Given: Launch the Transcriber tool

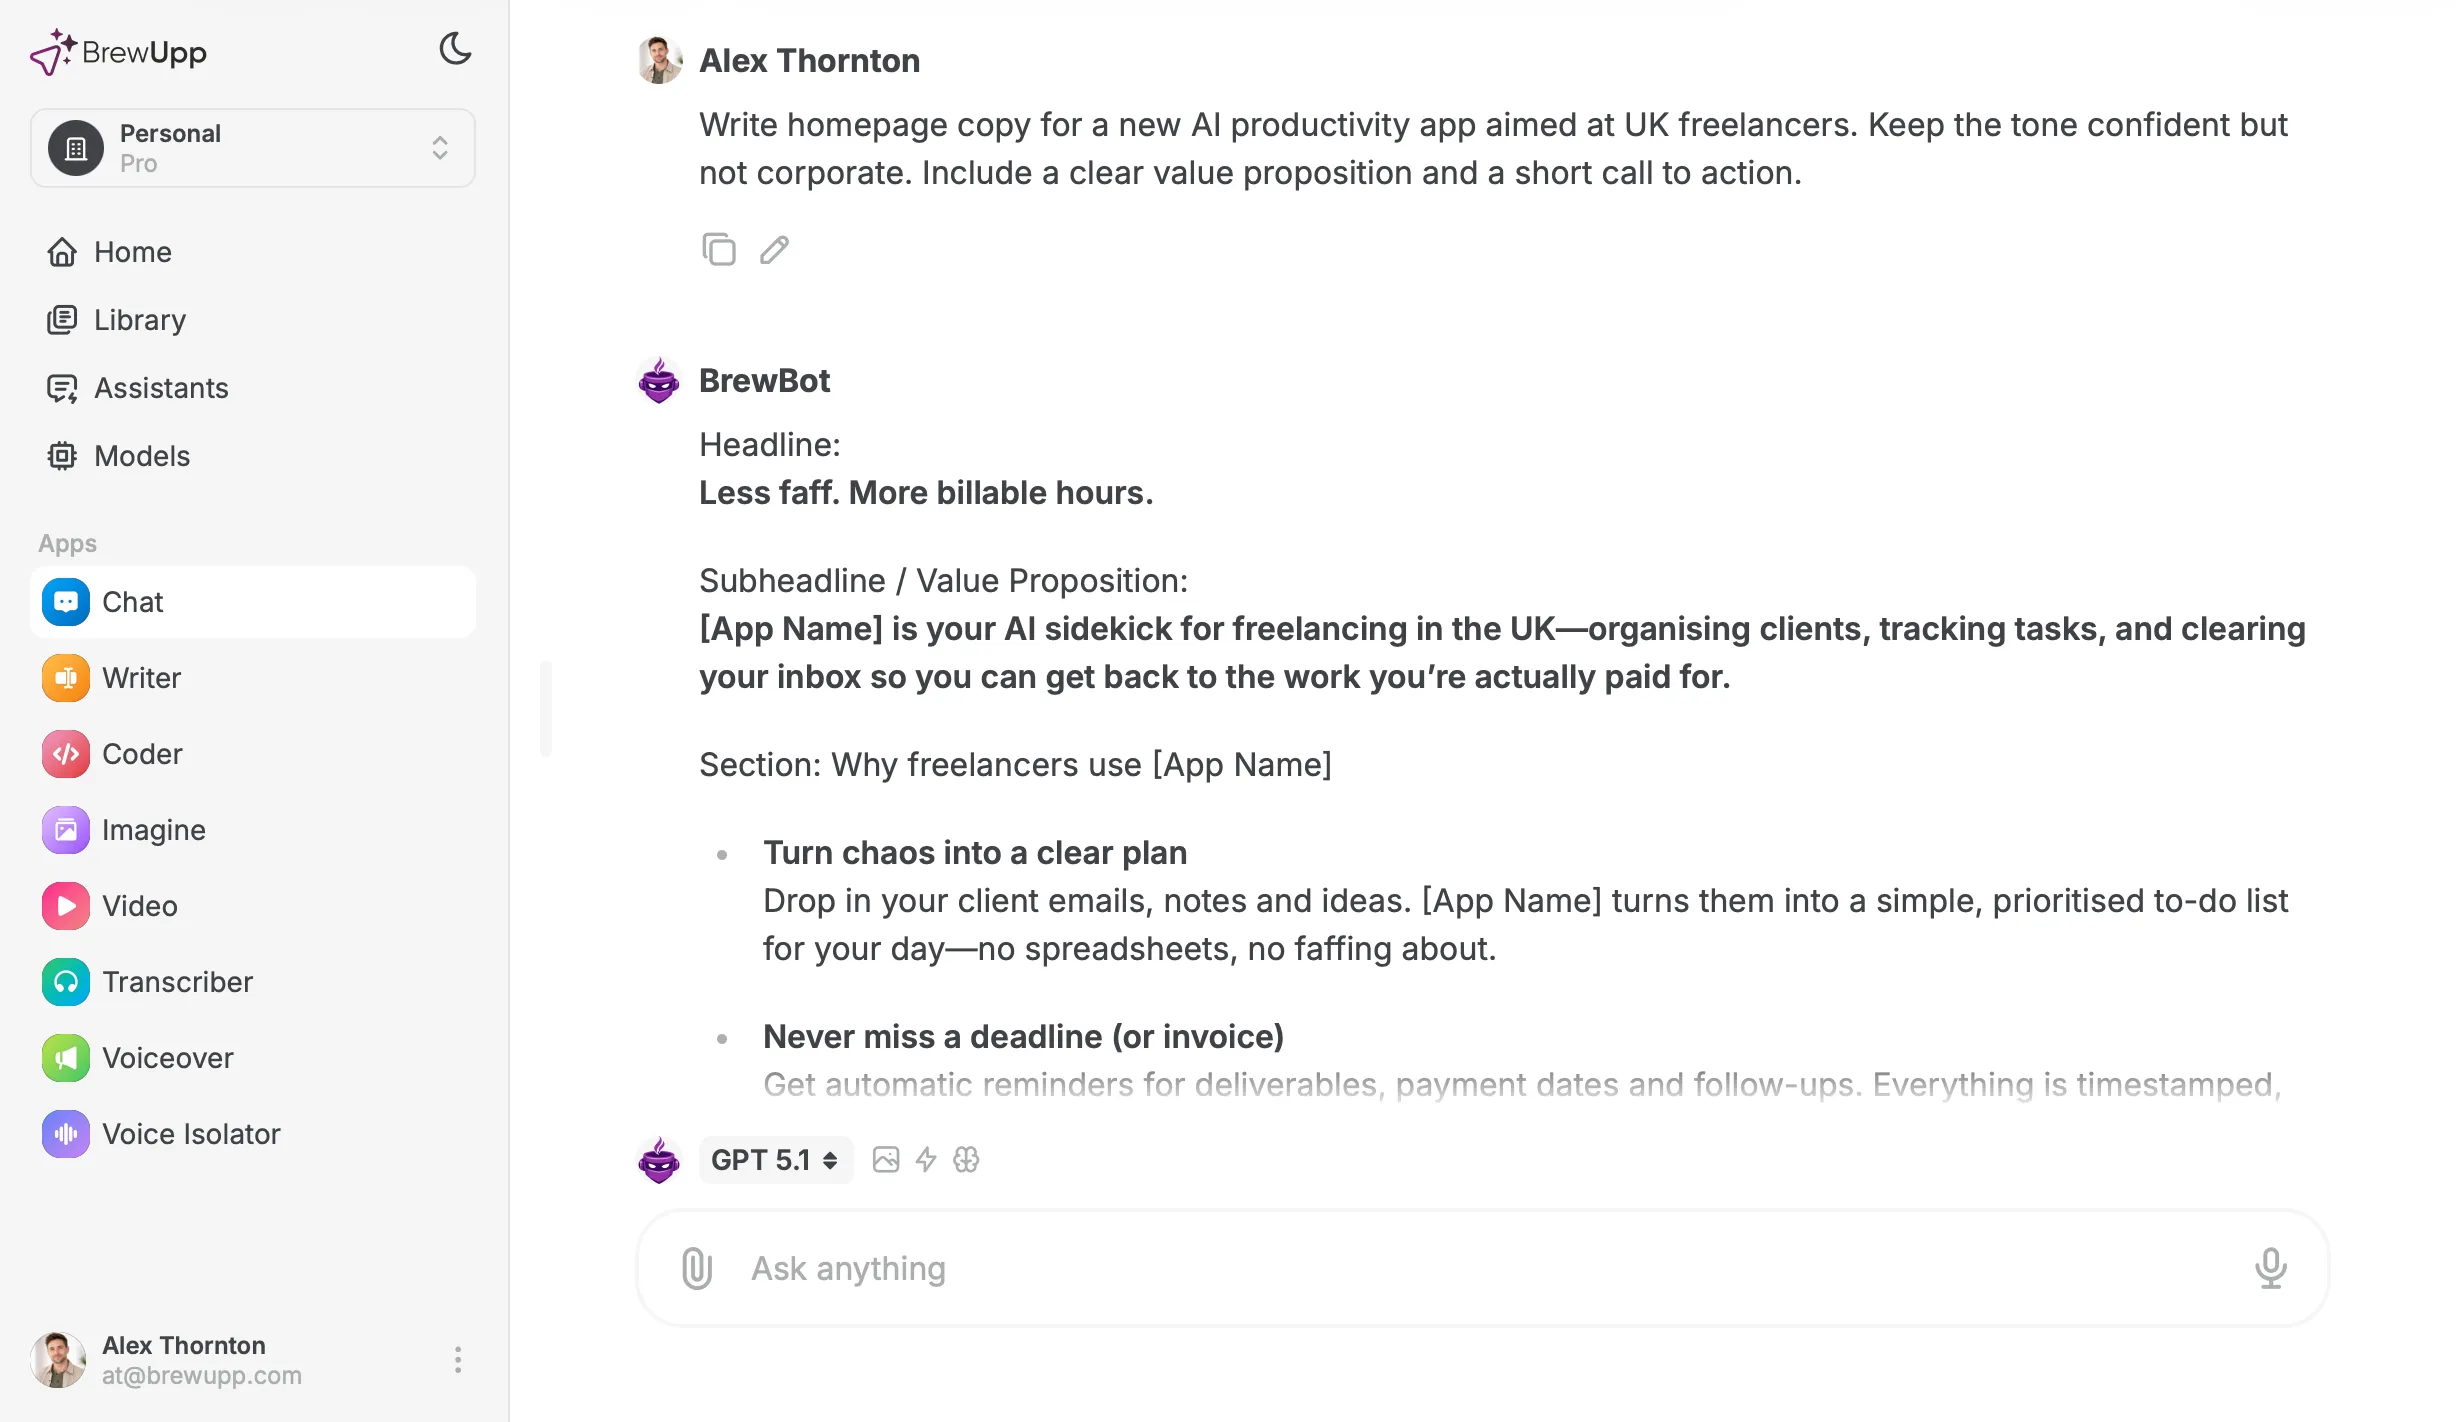Looking at the screenshot, I should point(178,981).
